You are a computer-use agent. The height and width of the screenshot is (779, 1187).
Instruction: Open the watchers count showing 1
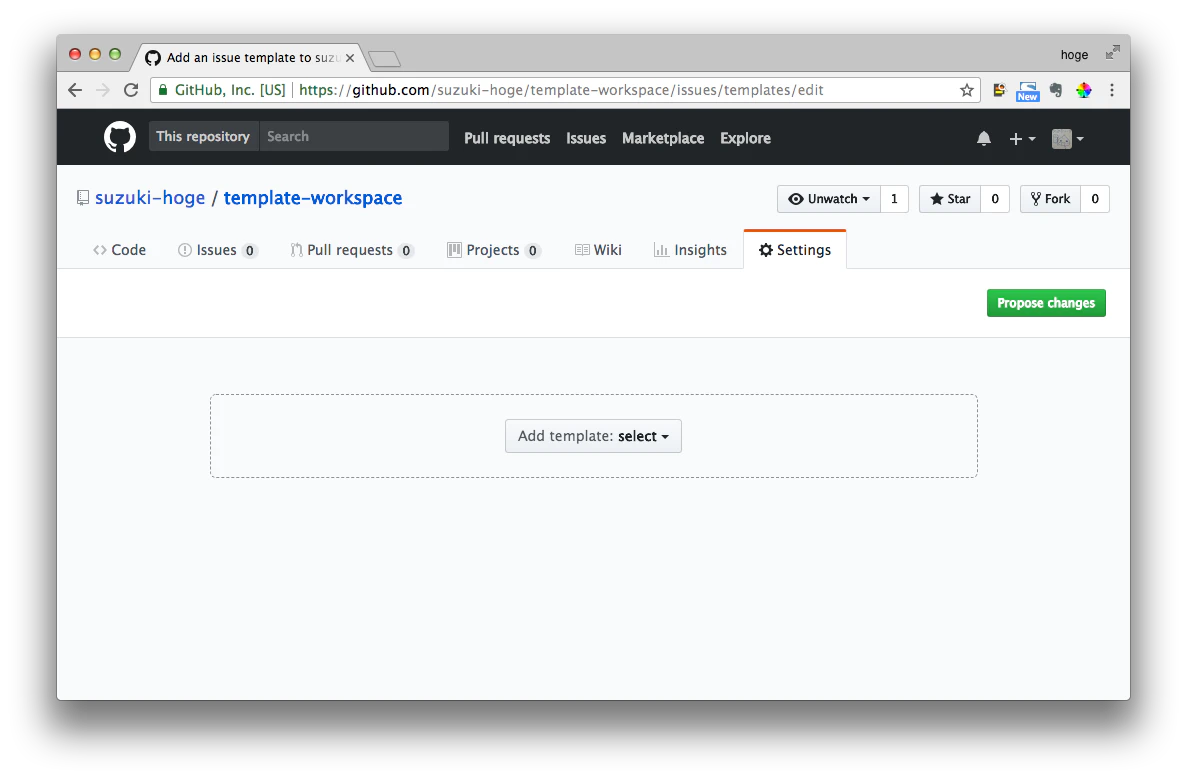click(894, 199)
